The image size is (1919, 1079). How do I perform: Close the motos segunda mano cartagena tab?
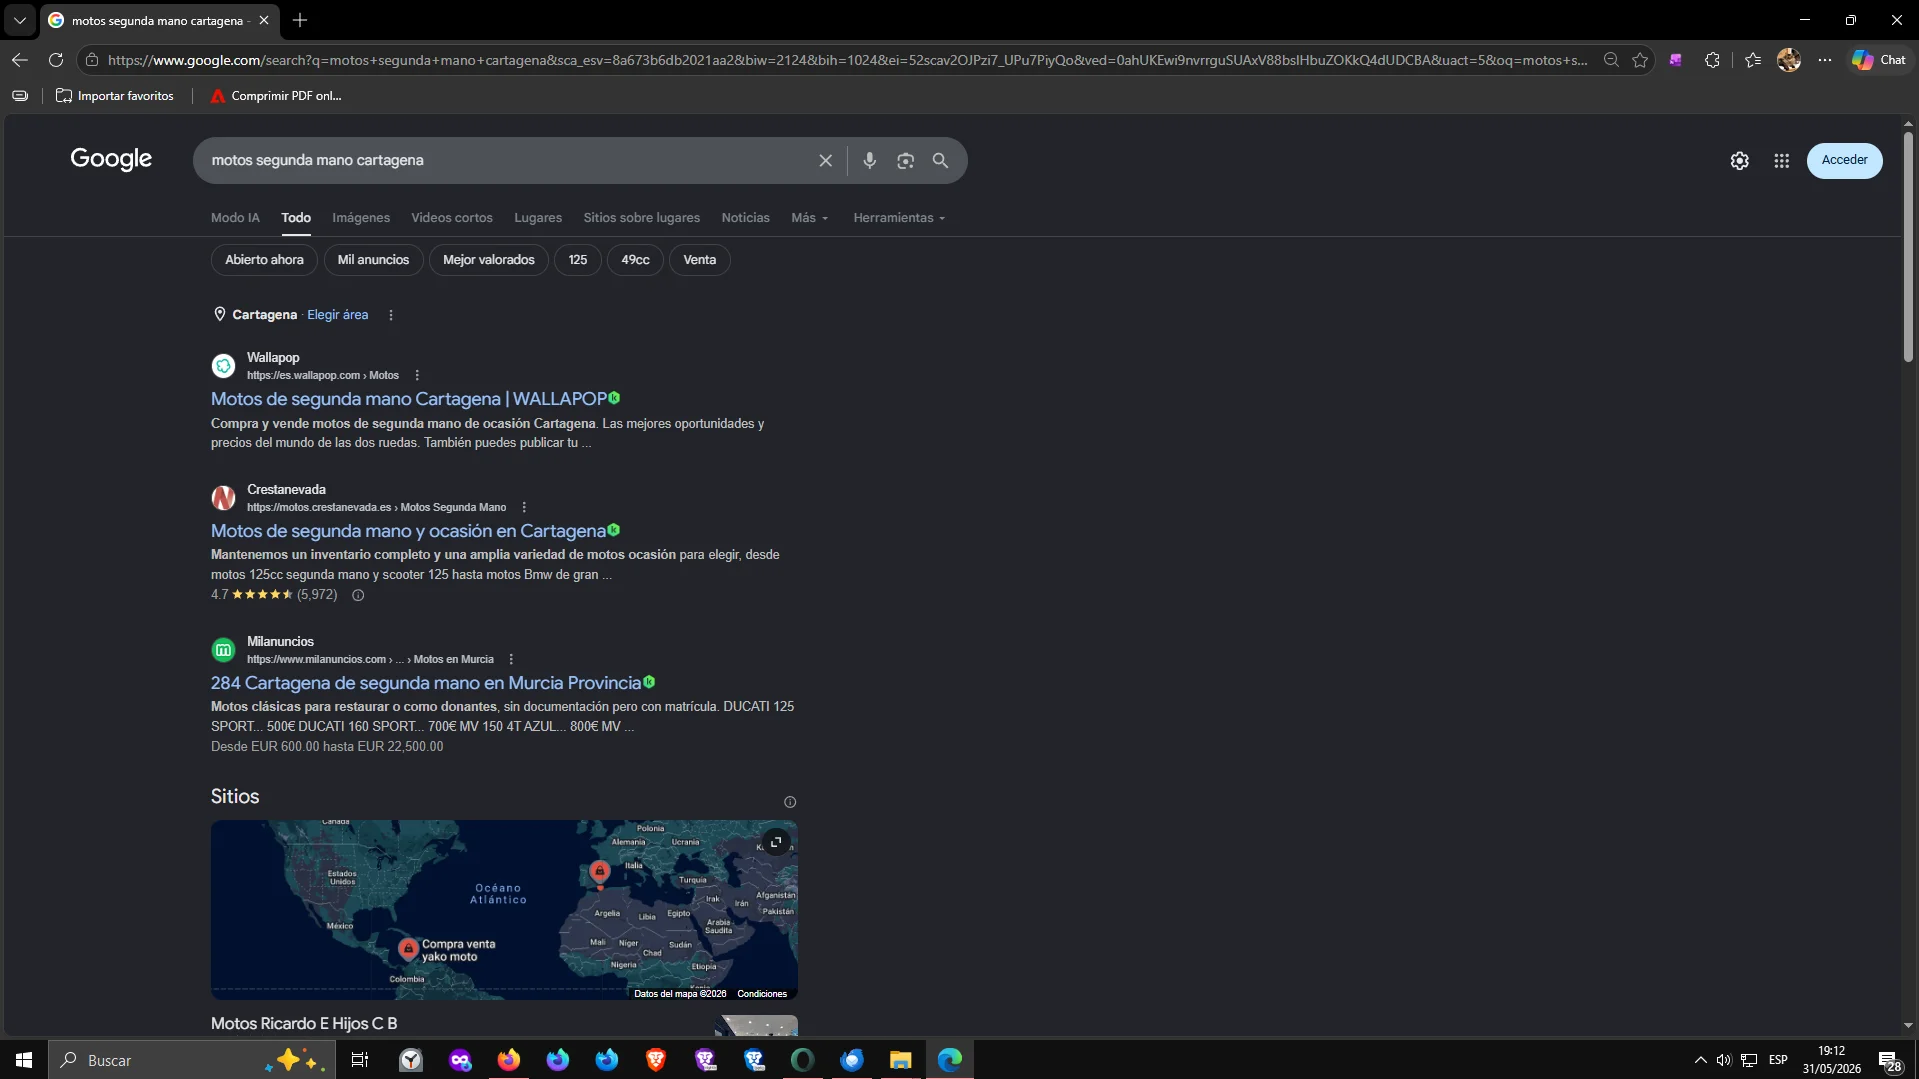point(264,20)
